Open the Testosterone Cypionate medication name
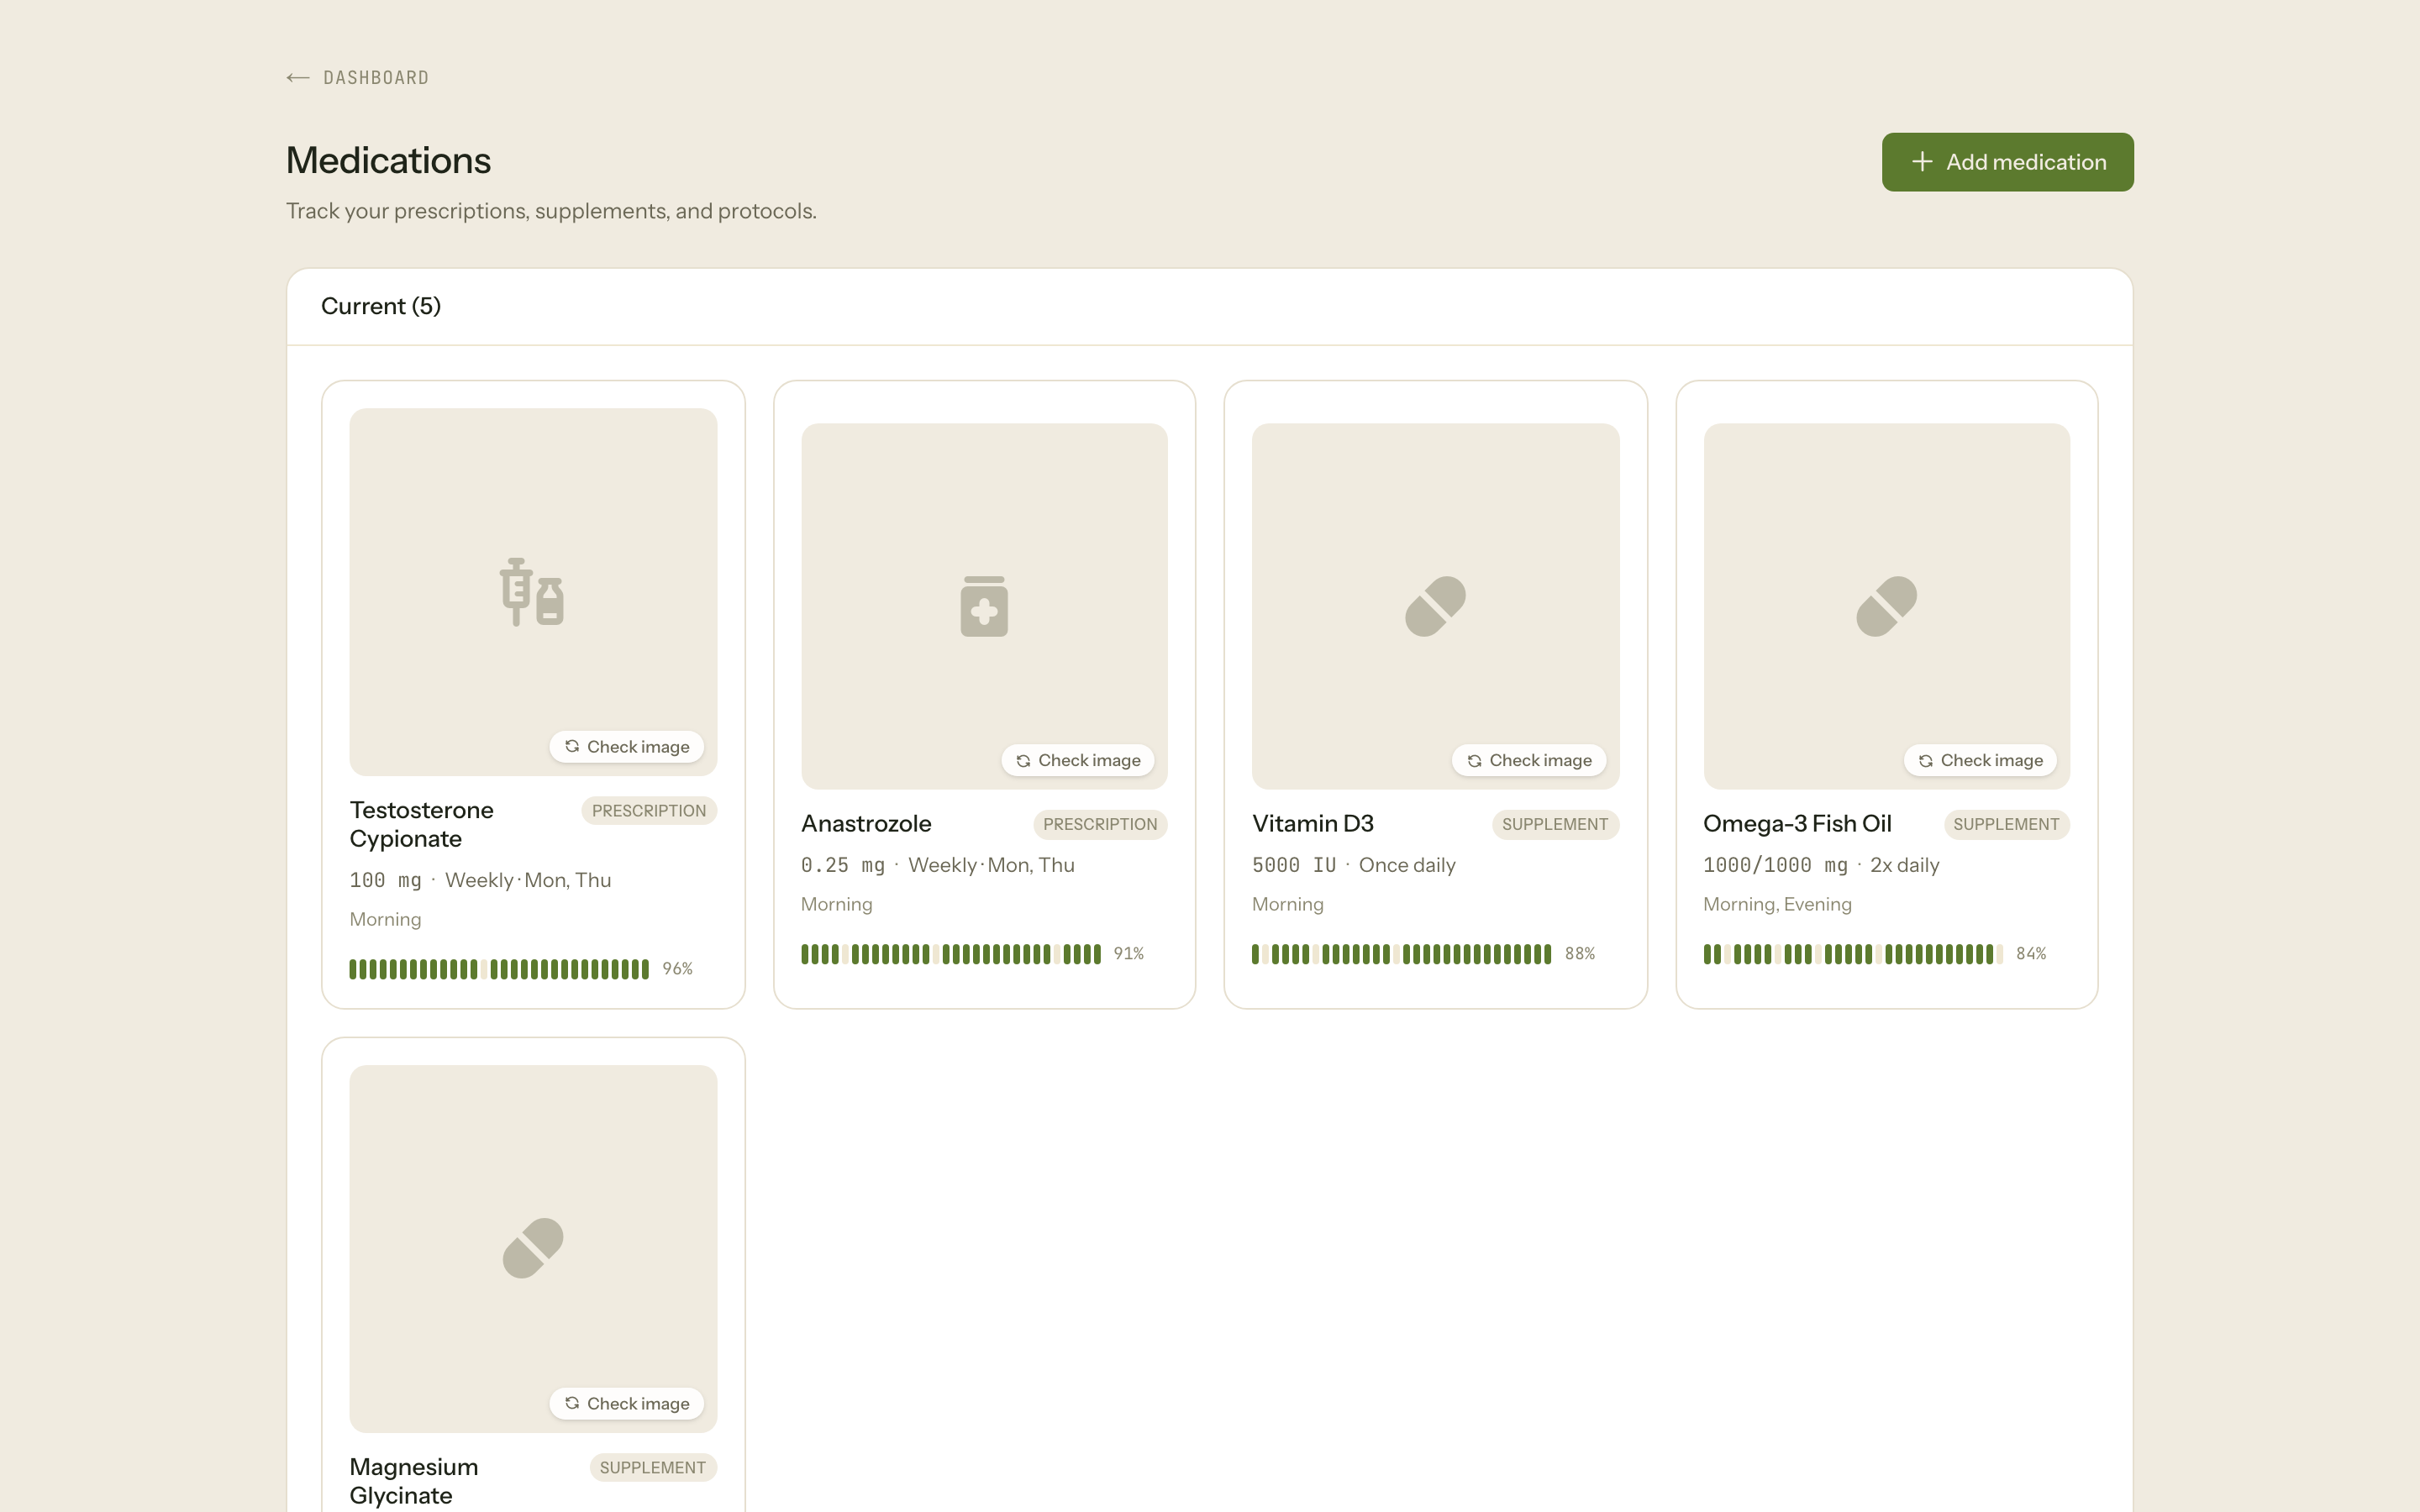 coord(421,824)
